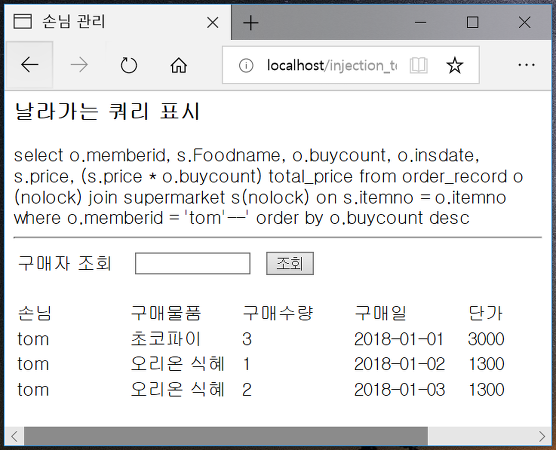Click the scrollbar left arrow

[14, 436]
